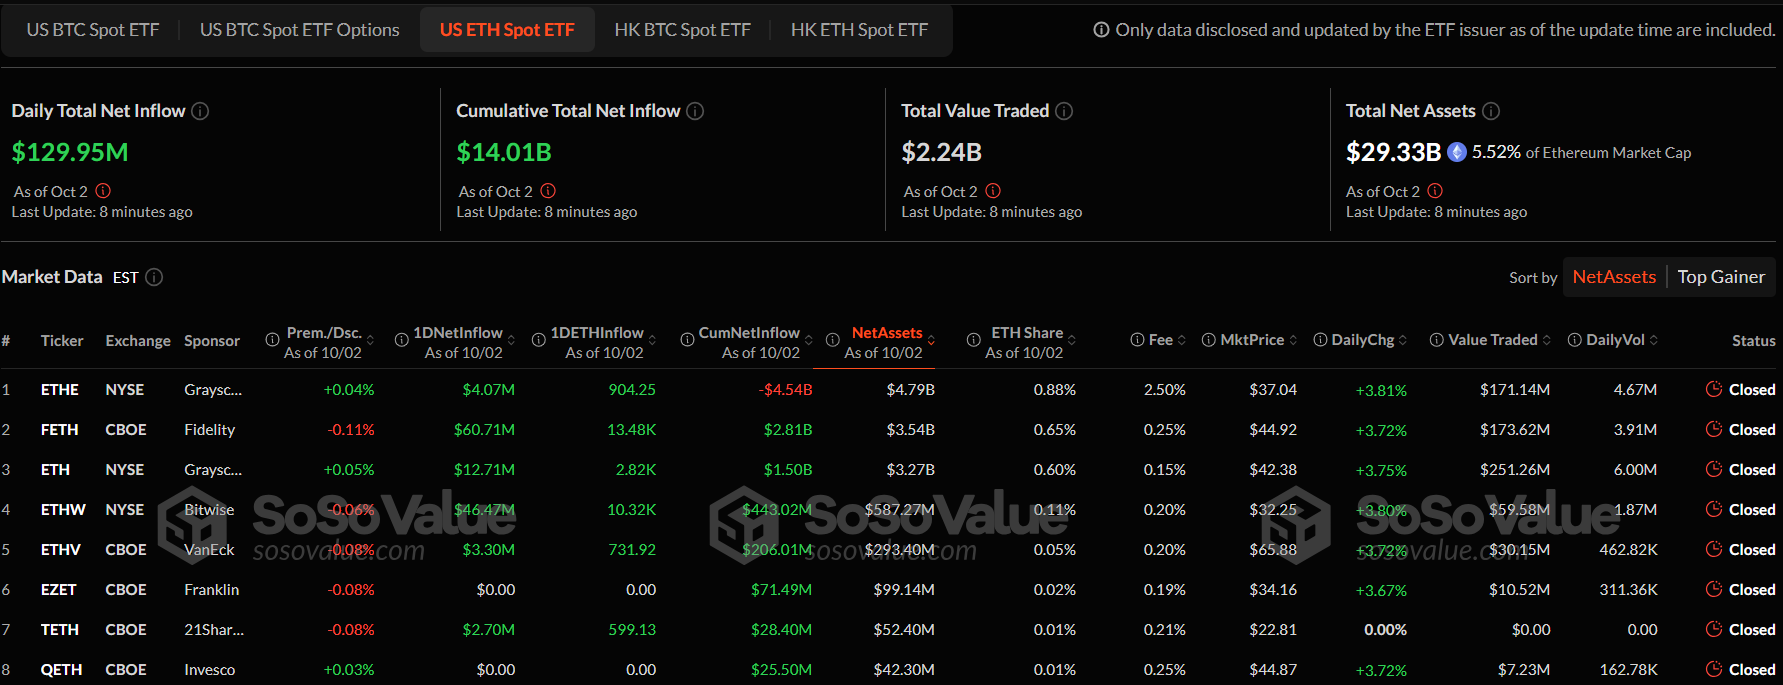Click red alert icon beside Total Net Assets date
Image resolution: width=1783 pixels, height=685 pixels.
tap(1435, 191)
